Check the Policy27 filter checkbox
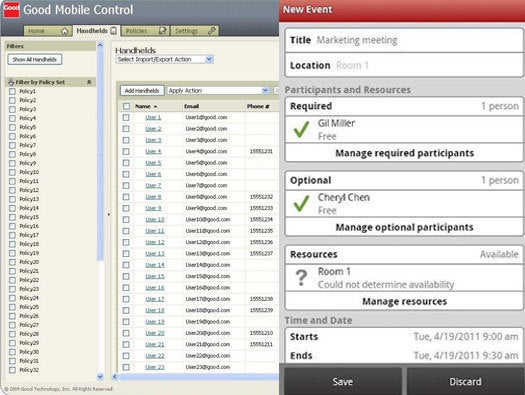 click(12, 325)
